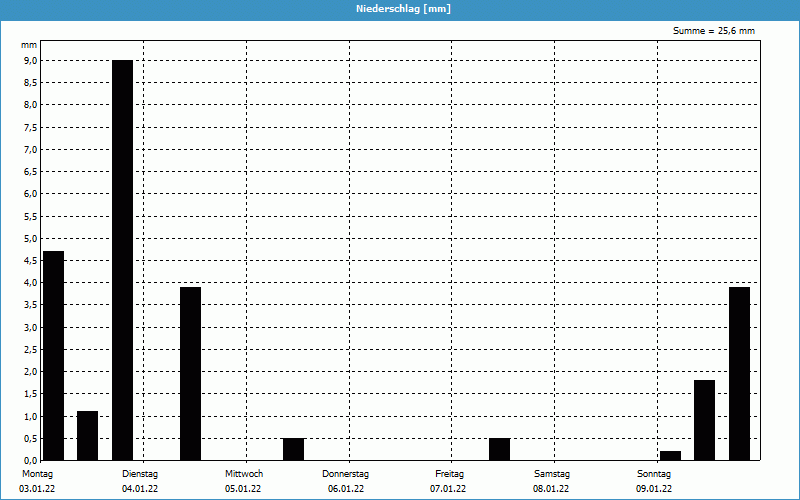Screen dimensions: 800x500
Task: Select the first Monday bar at 4.7 mm
Action: pos(54,355)
